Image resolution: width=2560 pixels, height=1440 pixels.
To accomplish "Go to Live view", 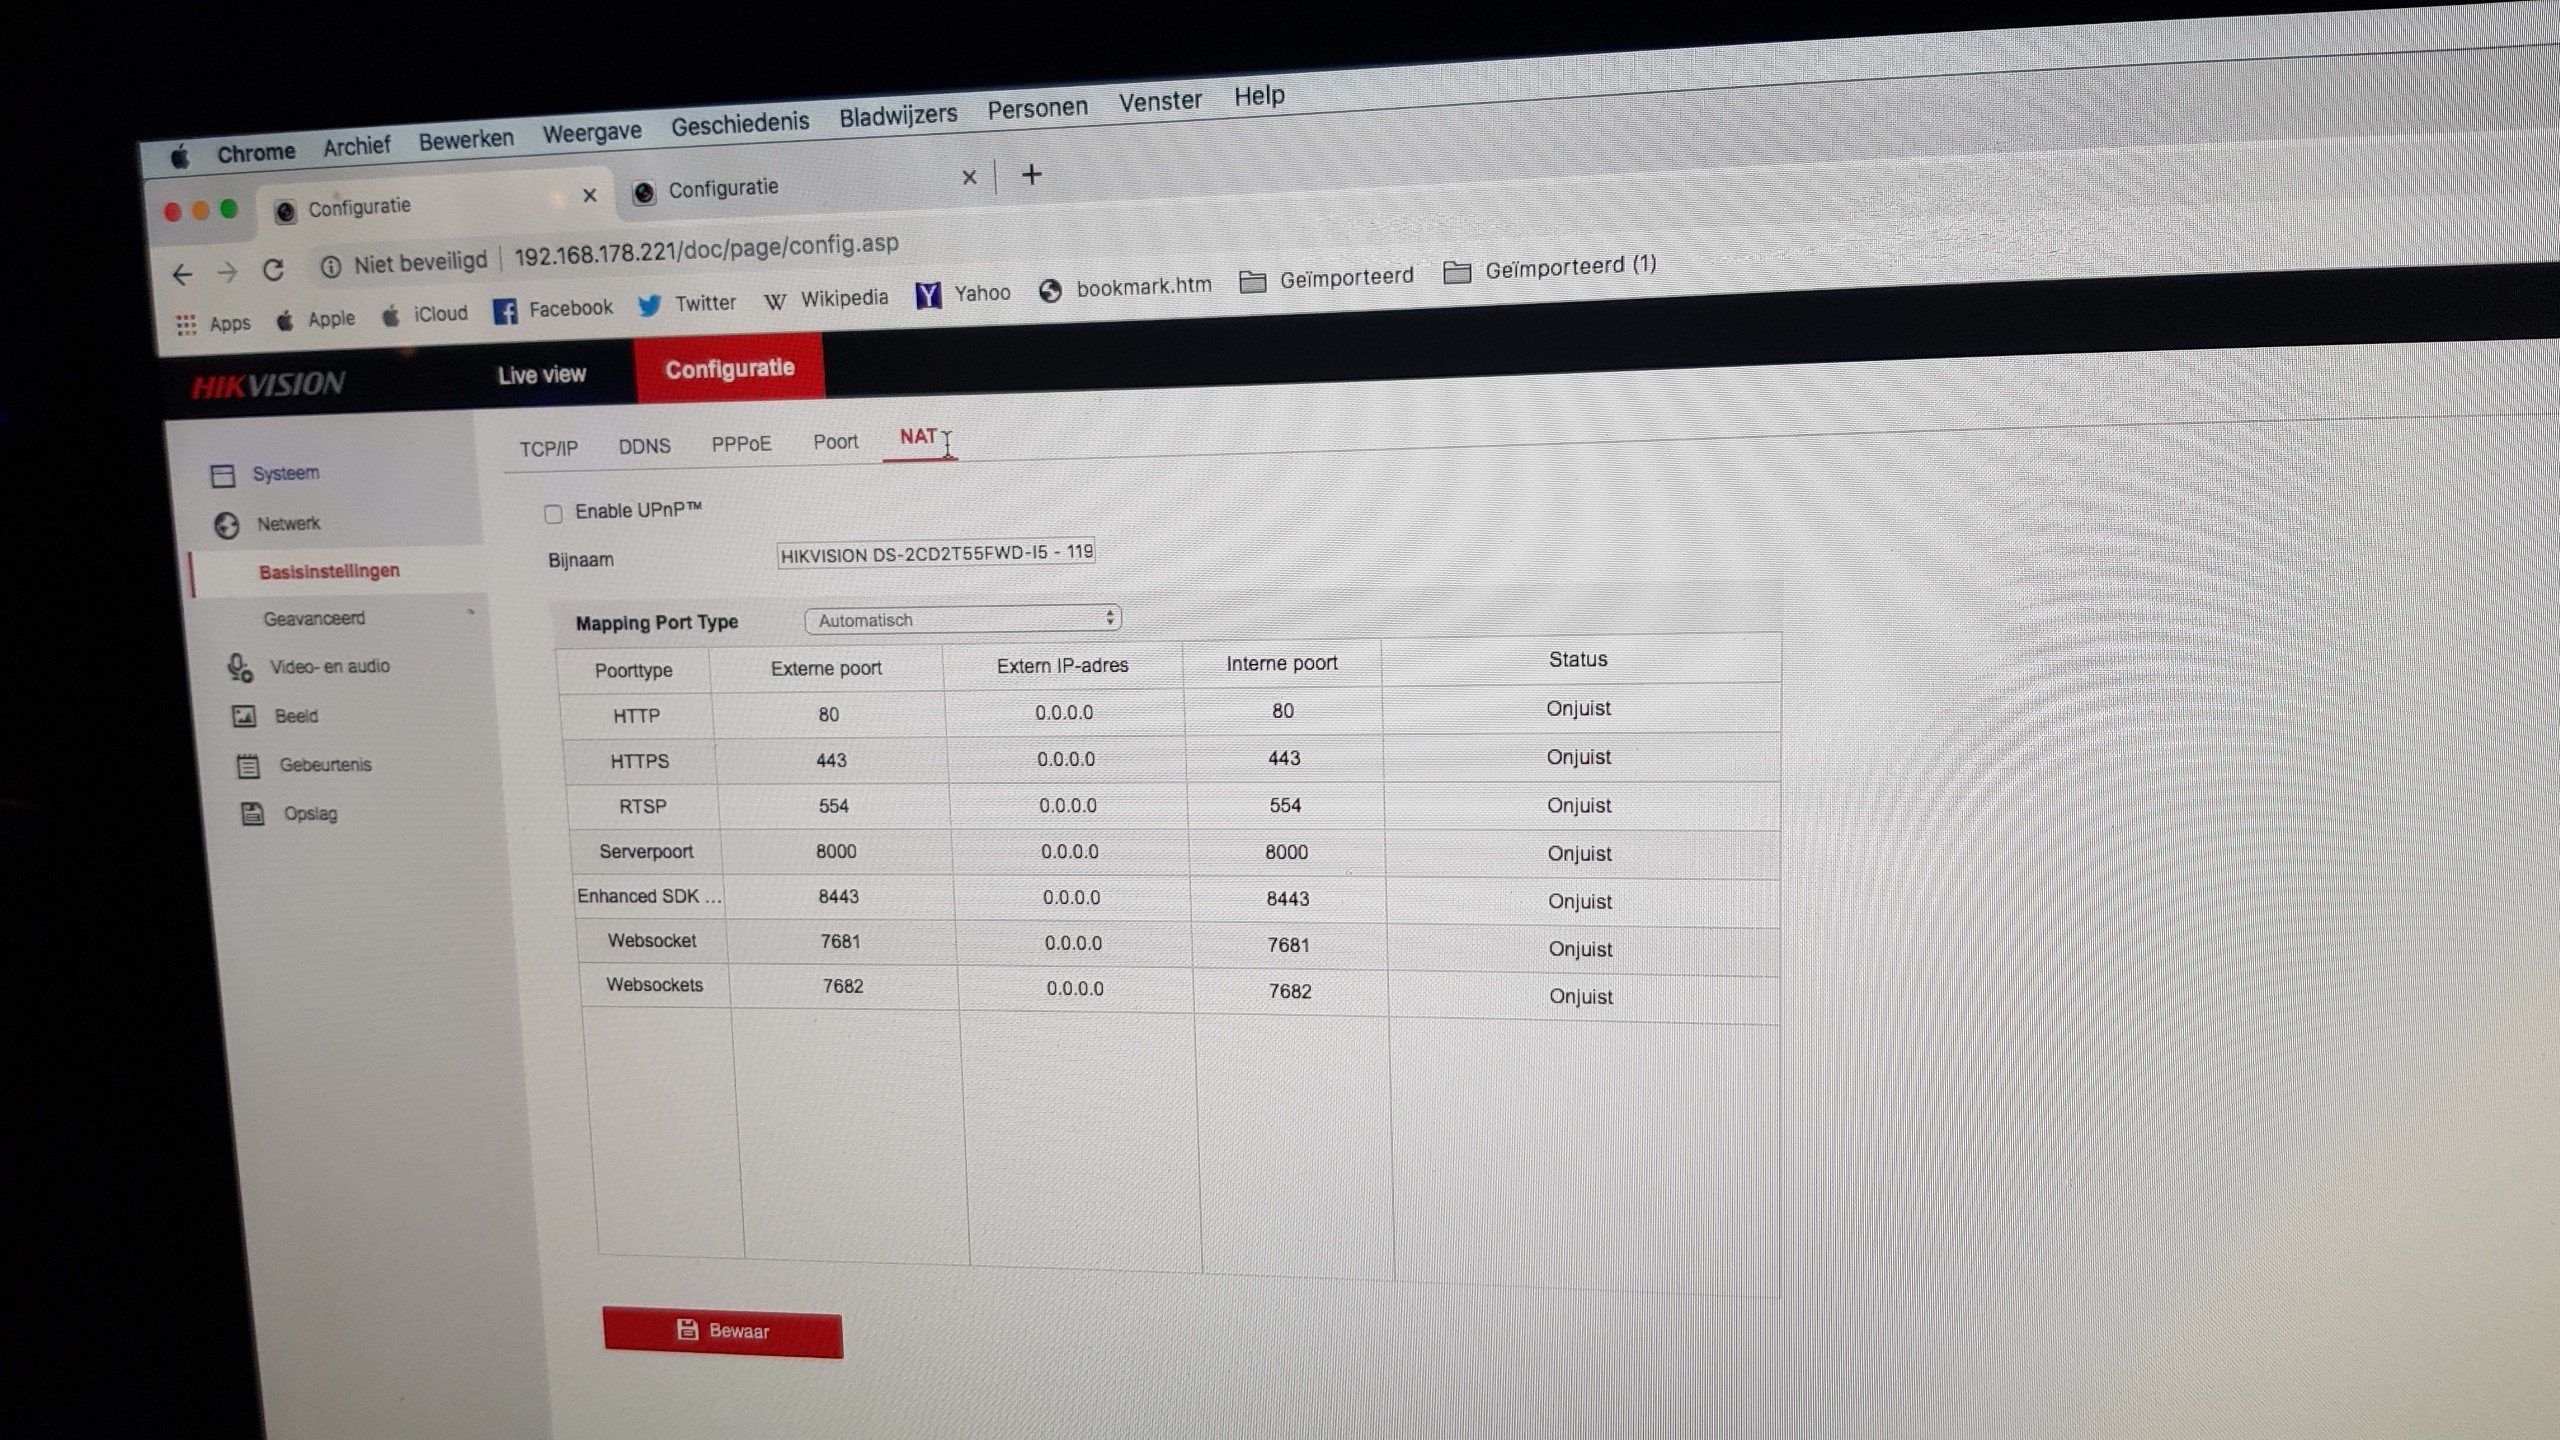I will coord(541,375).
